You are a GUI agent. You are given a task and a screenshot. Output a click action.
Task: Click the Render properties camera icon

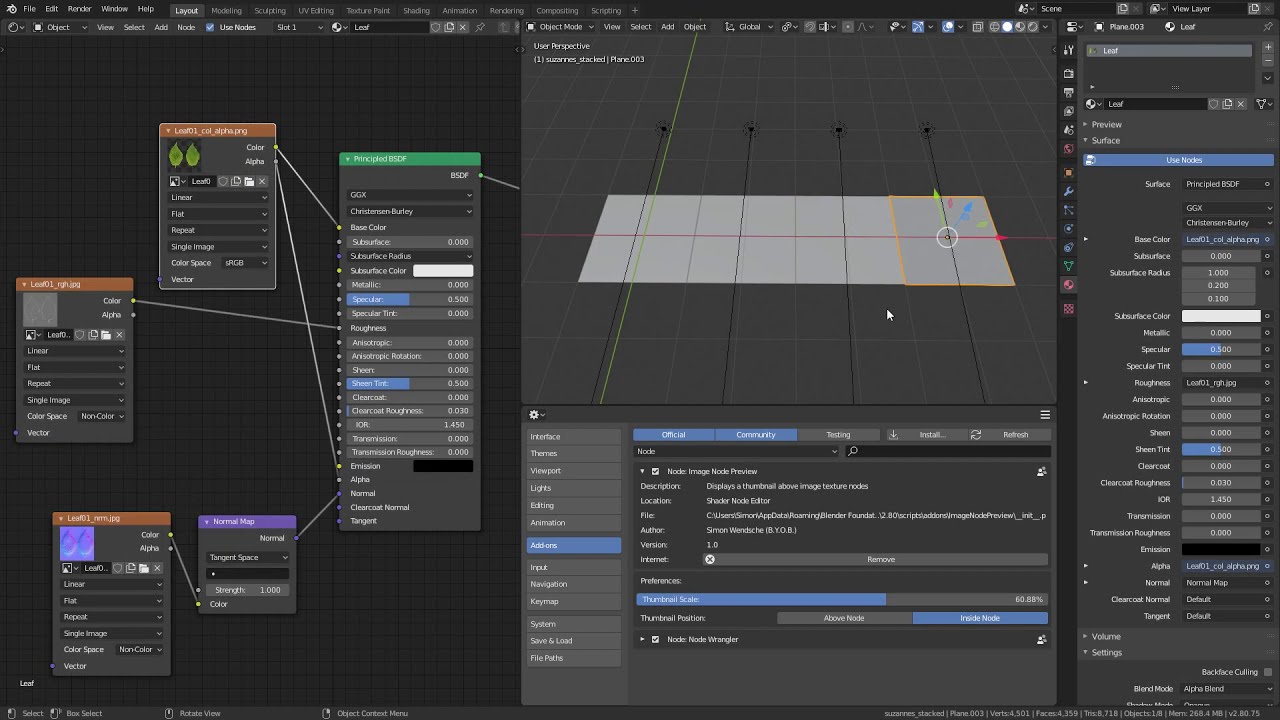click(1068, 73)
